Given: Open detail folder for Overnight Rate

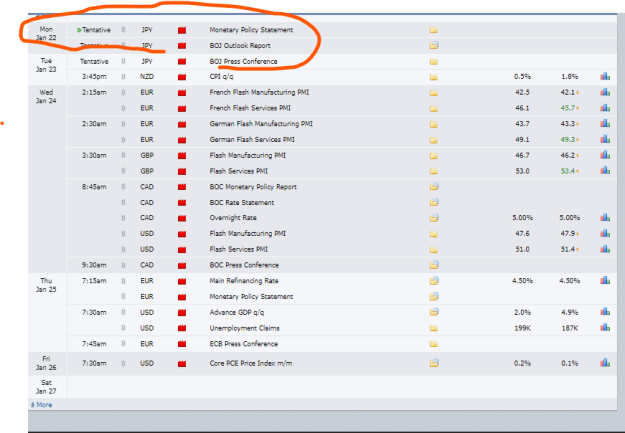Looking at the screenshot, I should (434, 218).
